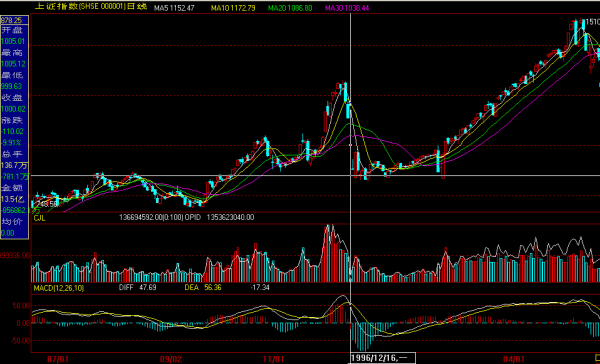Screen dimensions: 600x364
Task: Click the MACD value -17.34
Action: click(x=260, y=287)
